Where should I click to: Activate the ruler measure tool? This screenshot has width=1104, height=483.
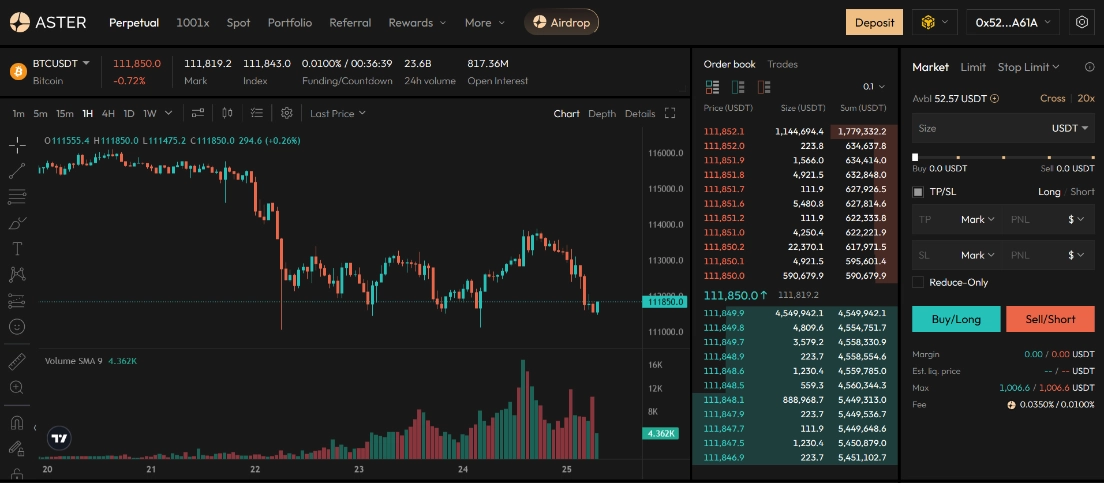coord(17,361)
